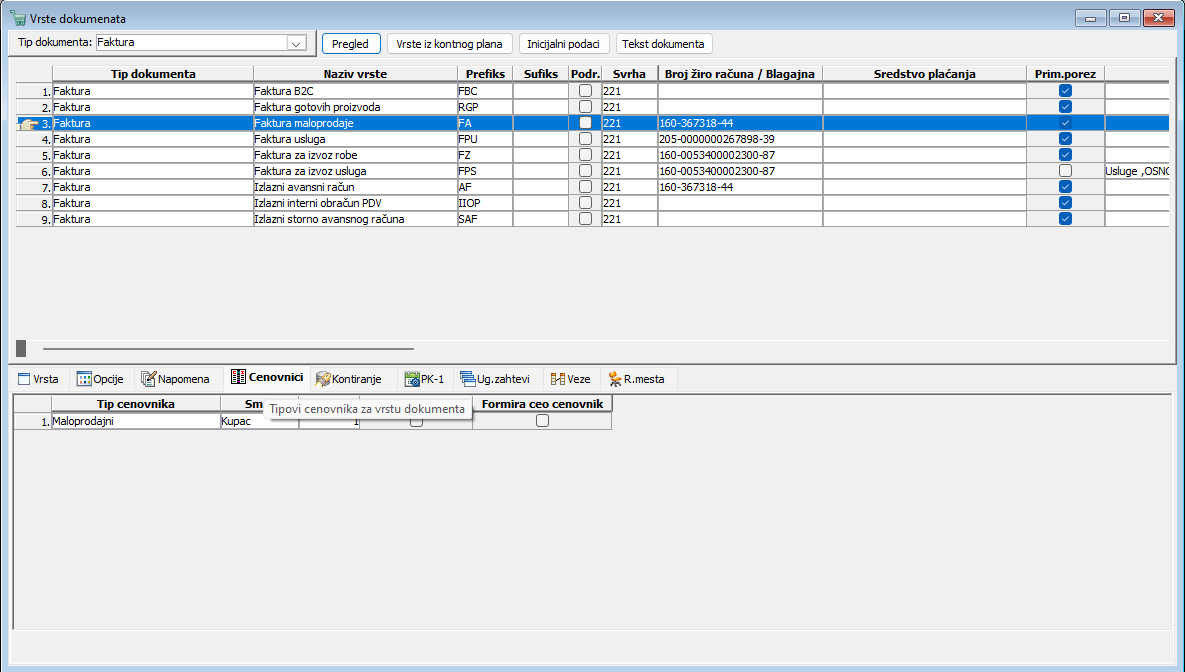The image size is (1185, 672).
Task: Click the Faktura za izvoz robe name cell
Action: point(355,155)
